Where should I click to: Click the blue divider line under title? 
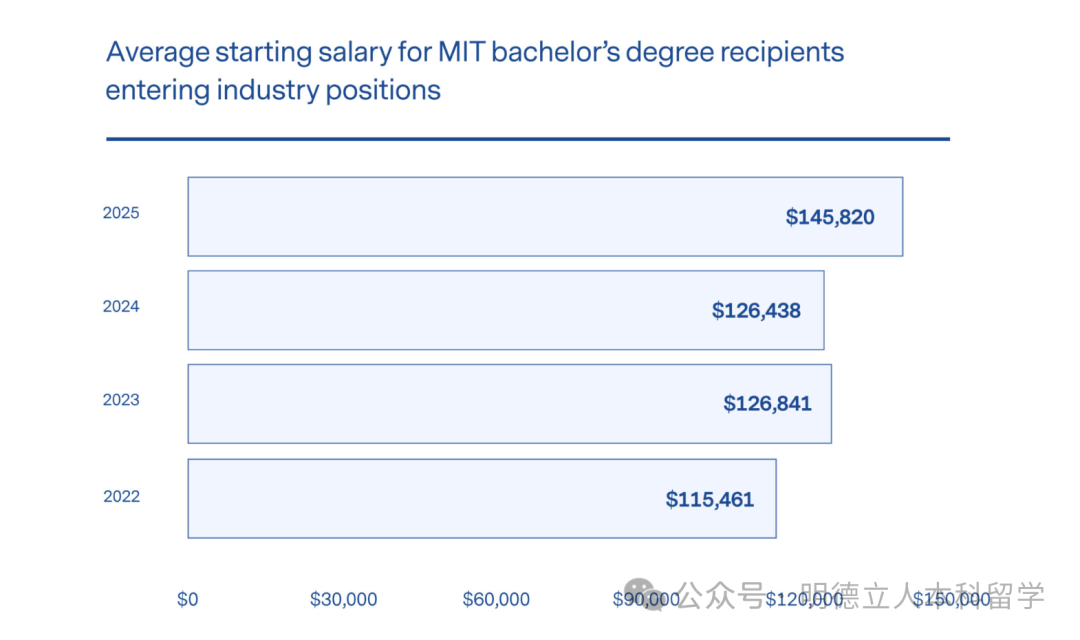point(527,139)
